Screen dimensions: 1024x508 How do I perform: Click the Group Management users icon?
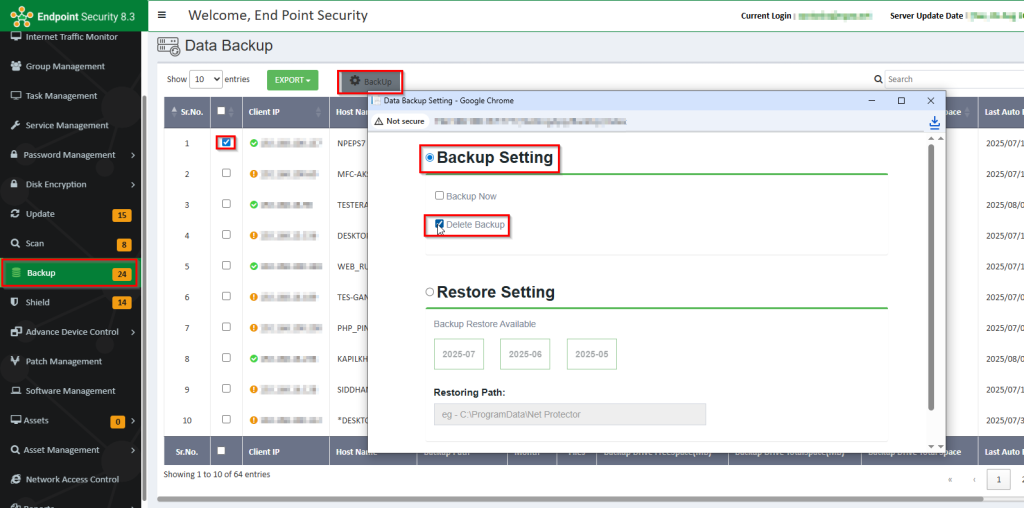point(16,66)
